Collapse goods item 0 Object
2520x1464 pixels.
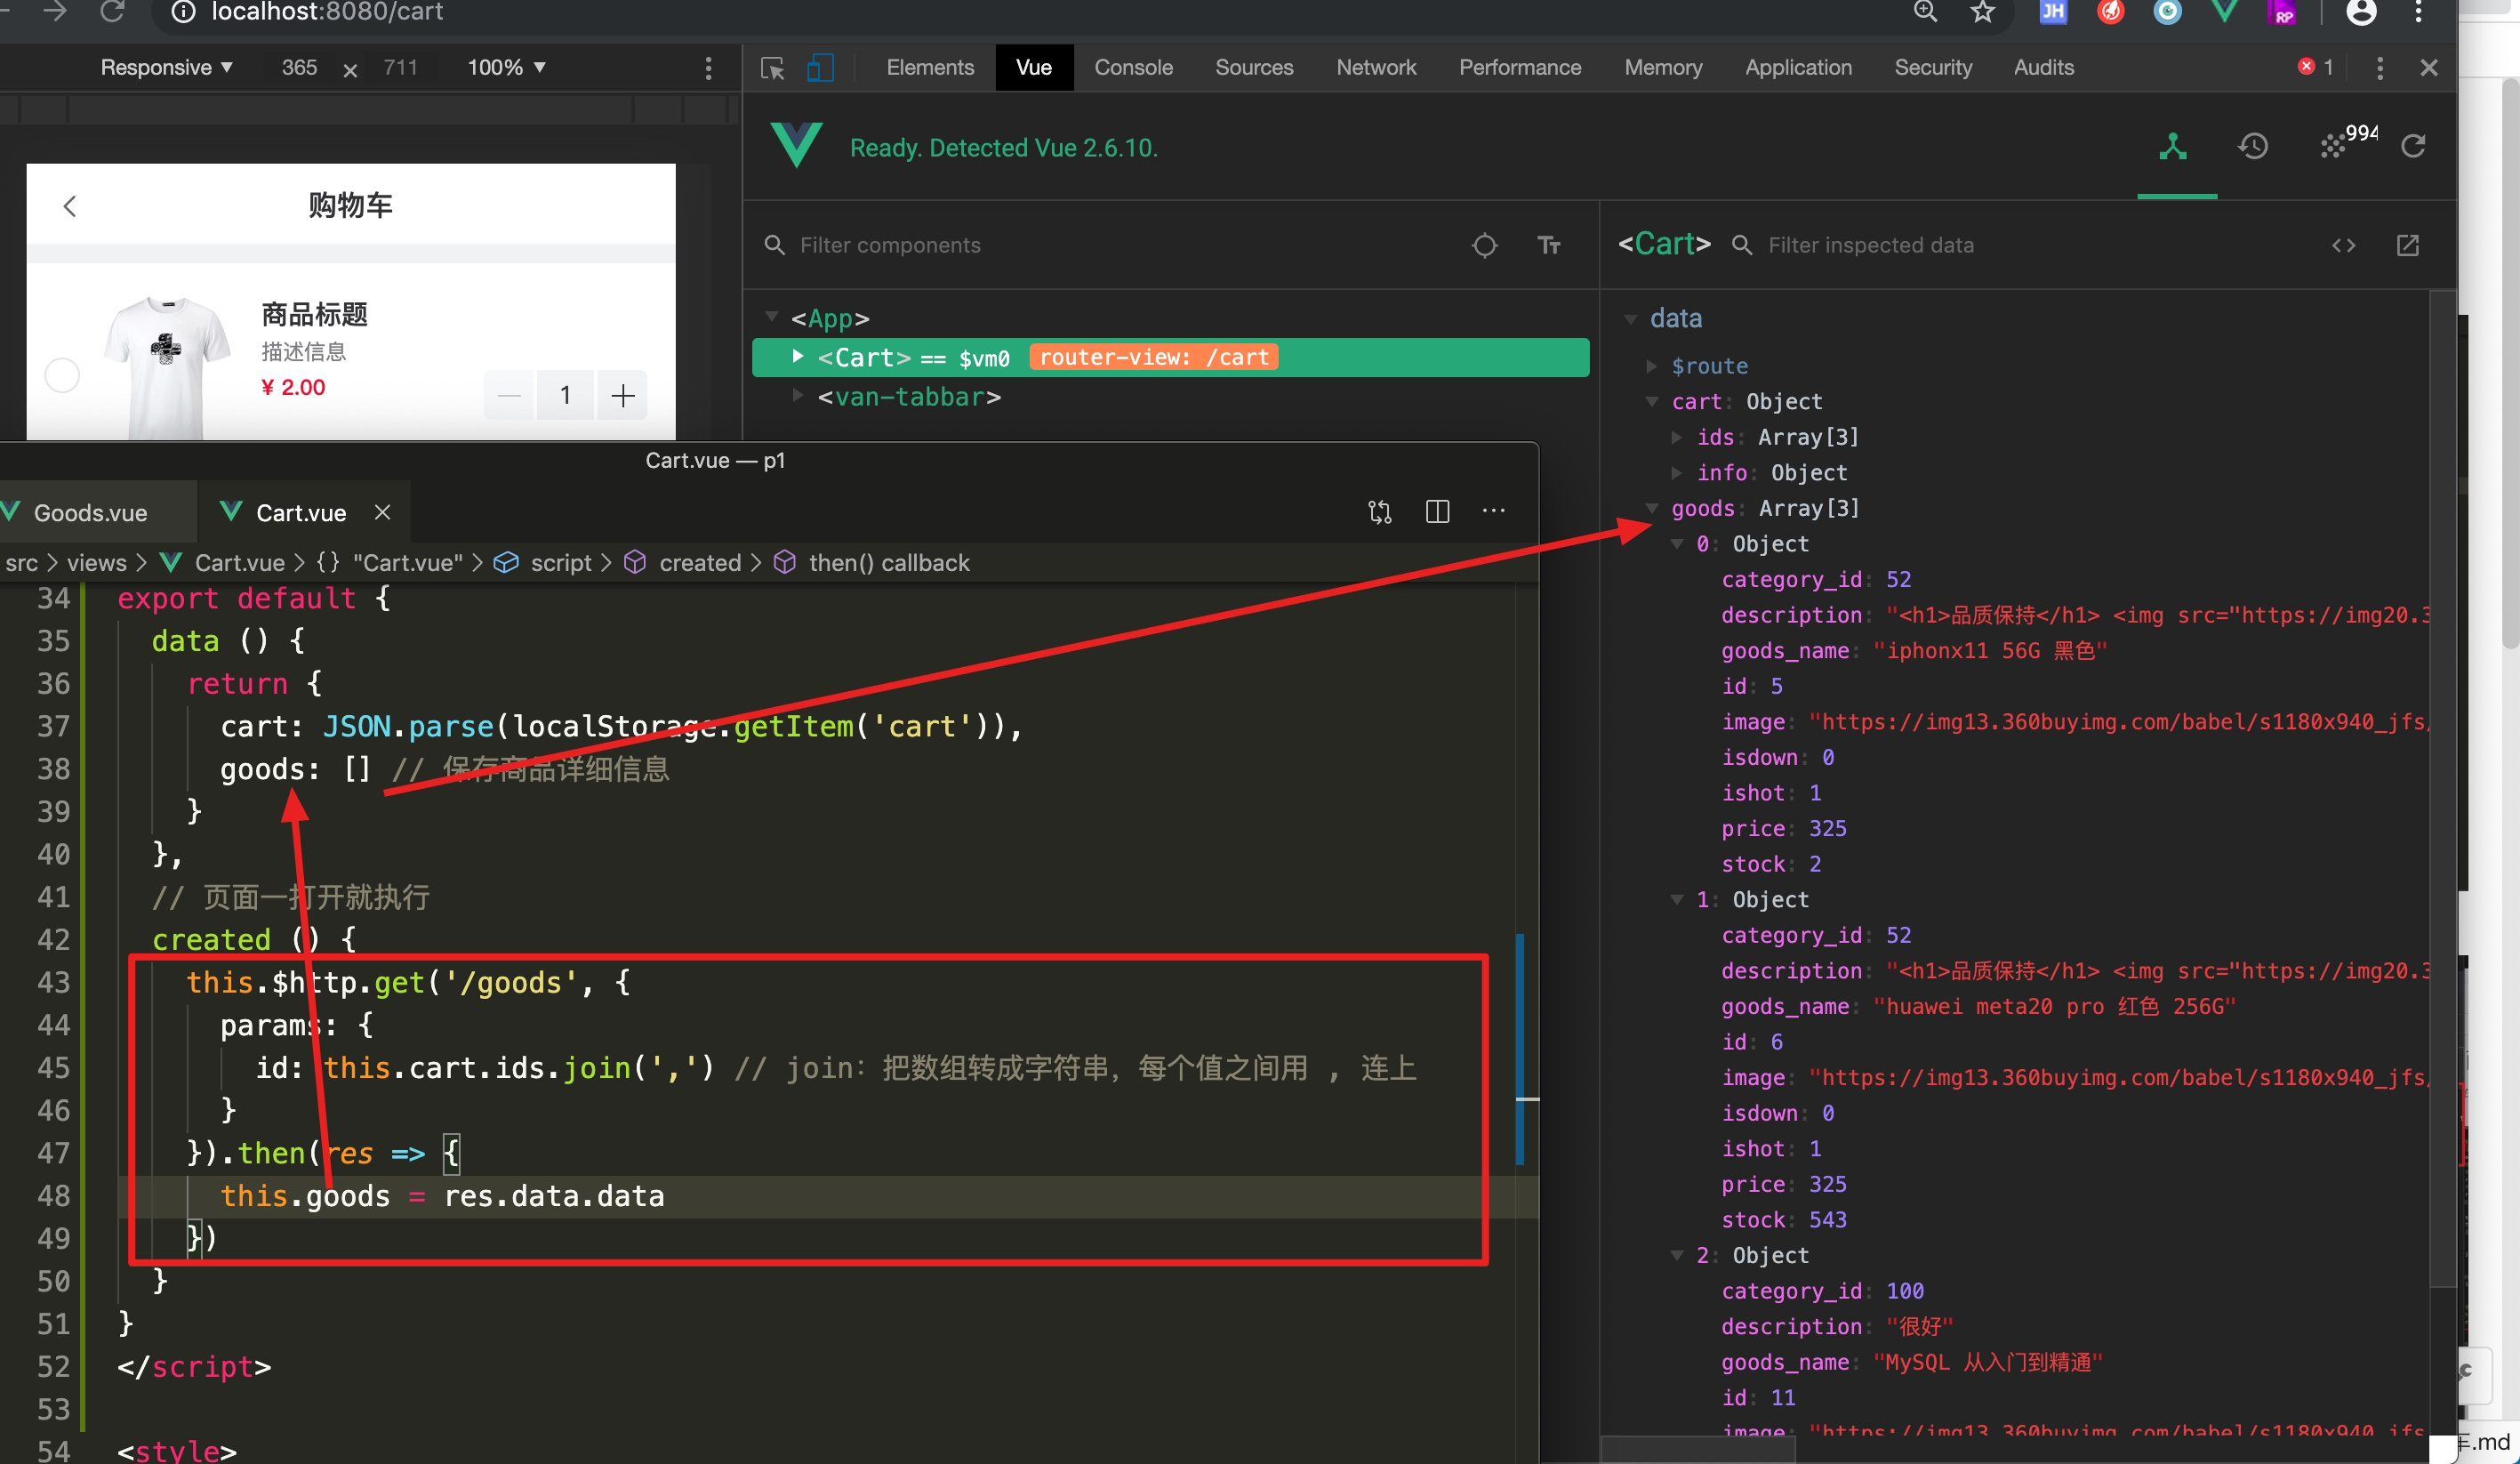[x=1677, y=543]
